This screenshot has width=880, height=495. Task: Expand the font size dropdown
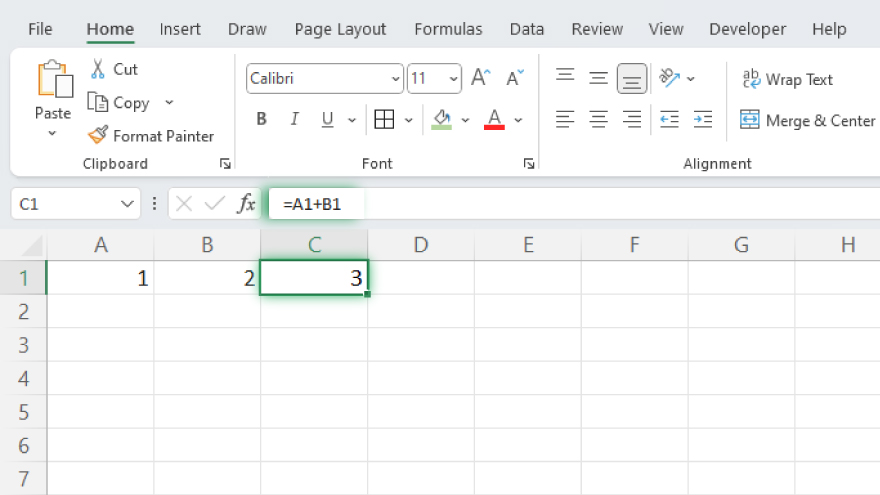click(x=453, y=78)
